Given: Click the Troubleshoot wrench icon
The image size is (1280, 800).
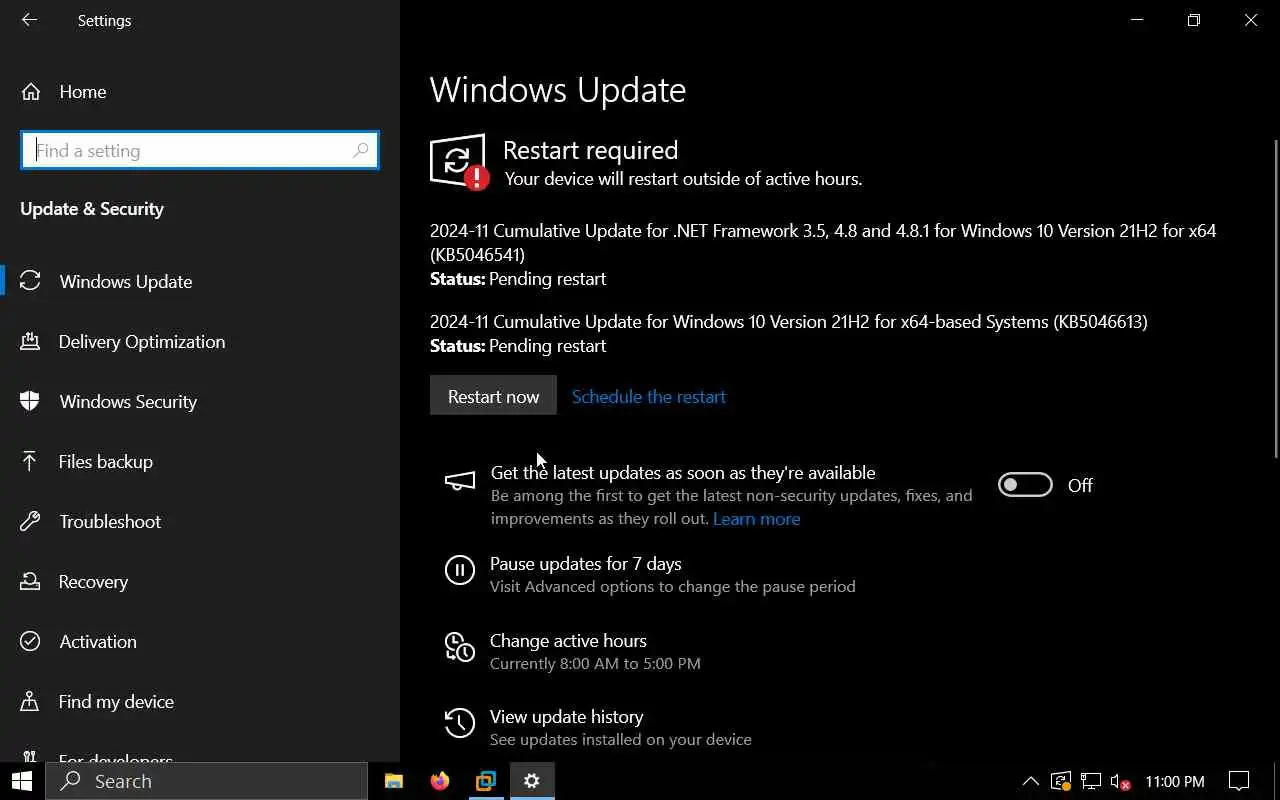Looking at the screenshot, I should [x=30, y=521].
